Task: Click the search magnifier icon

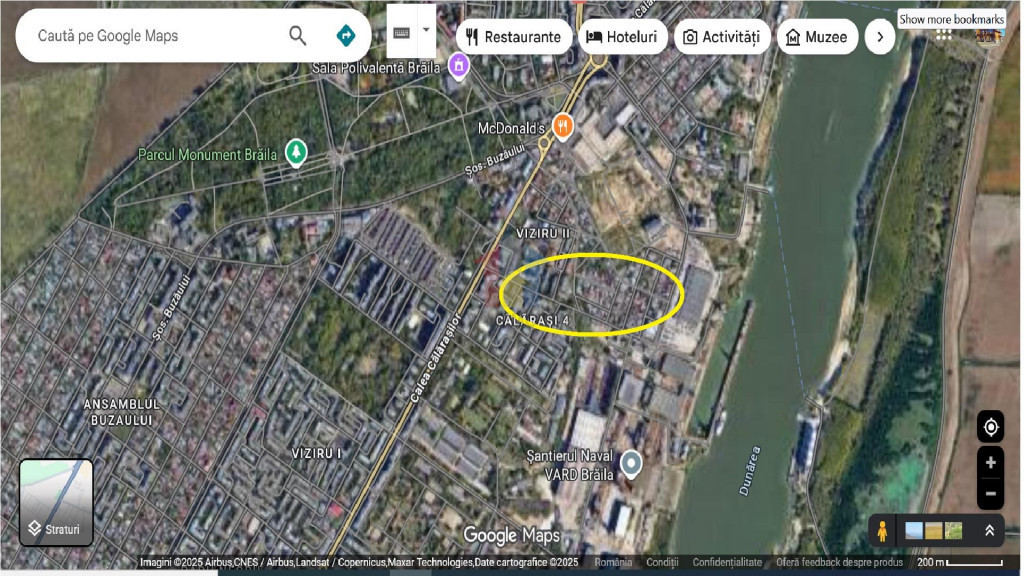Action: [x=297, y=36]
